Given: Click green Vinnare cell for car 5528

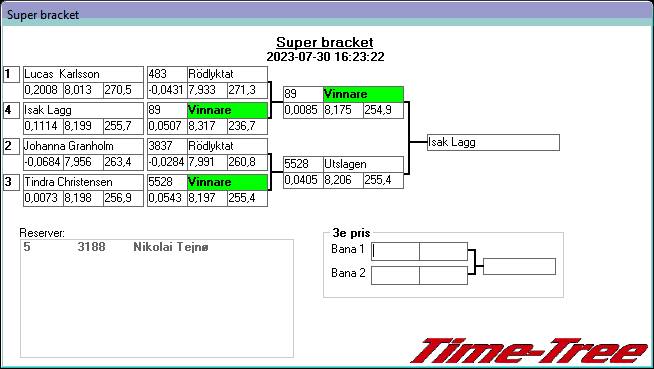Looking at the screenshot, I should [227, 182].
